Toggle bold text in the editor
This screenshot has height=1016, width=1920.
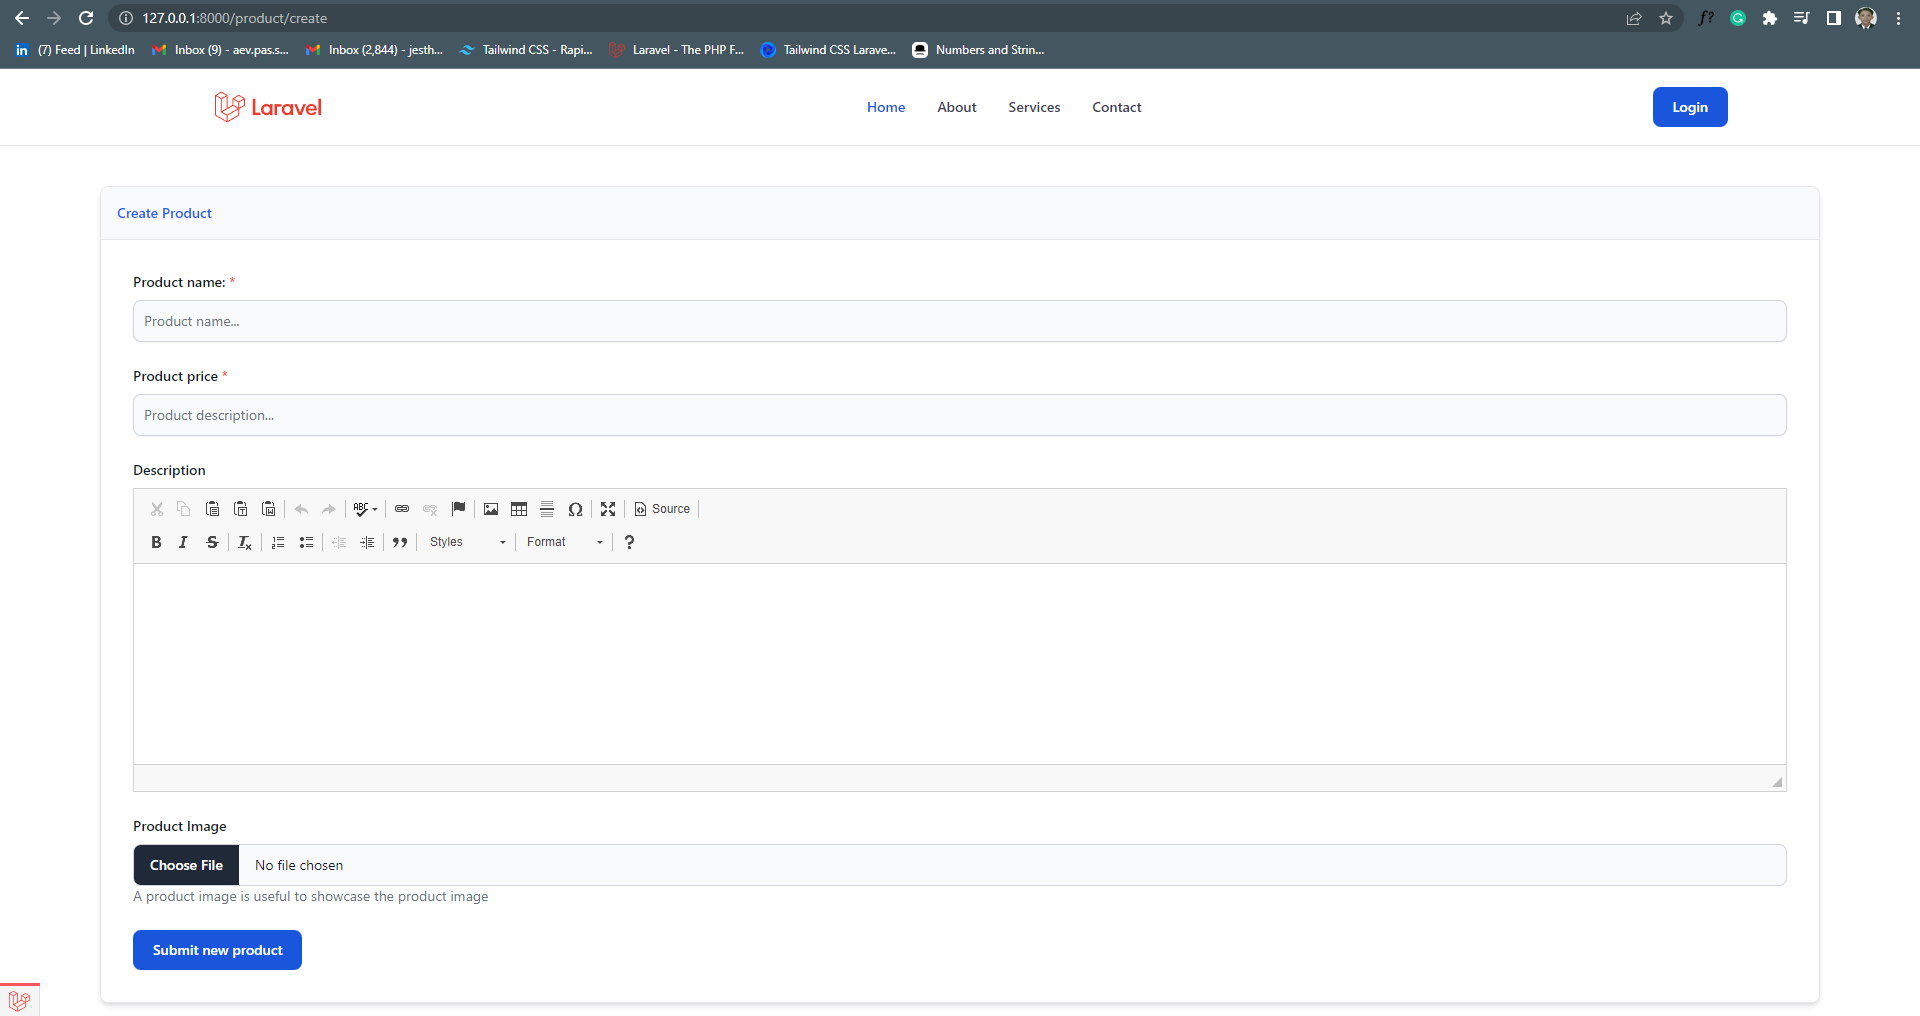click(157, 542)
